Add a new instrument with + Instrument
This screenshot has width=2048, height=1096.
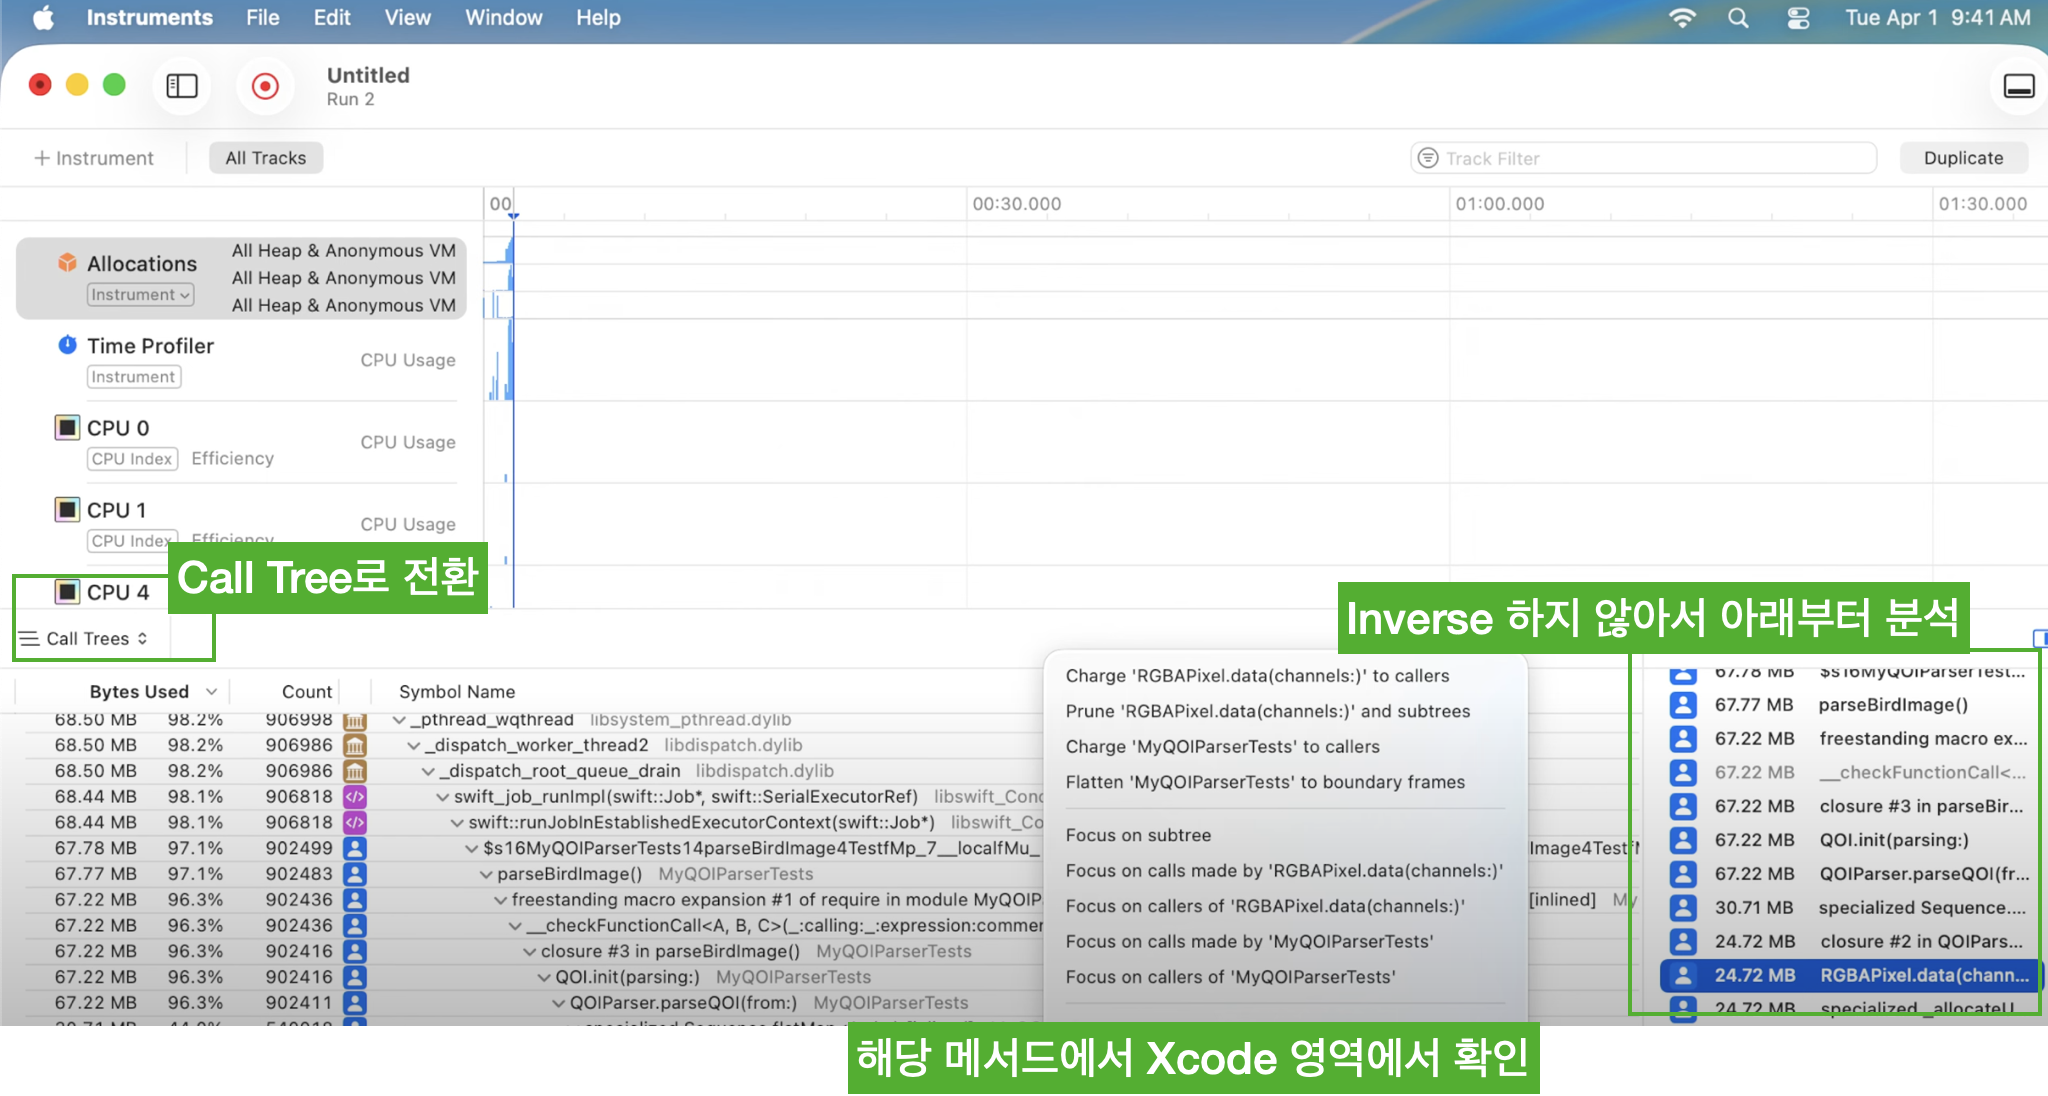(x=94, y=158)
